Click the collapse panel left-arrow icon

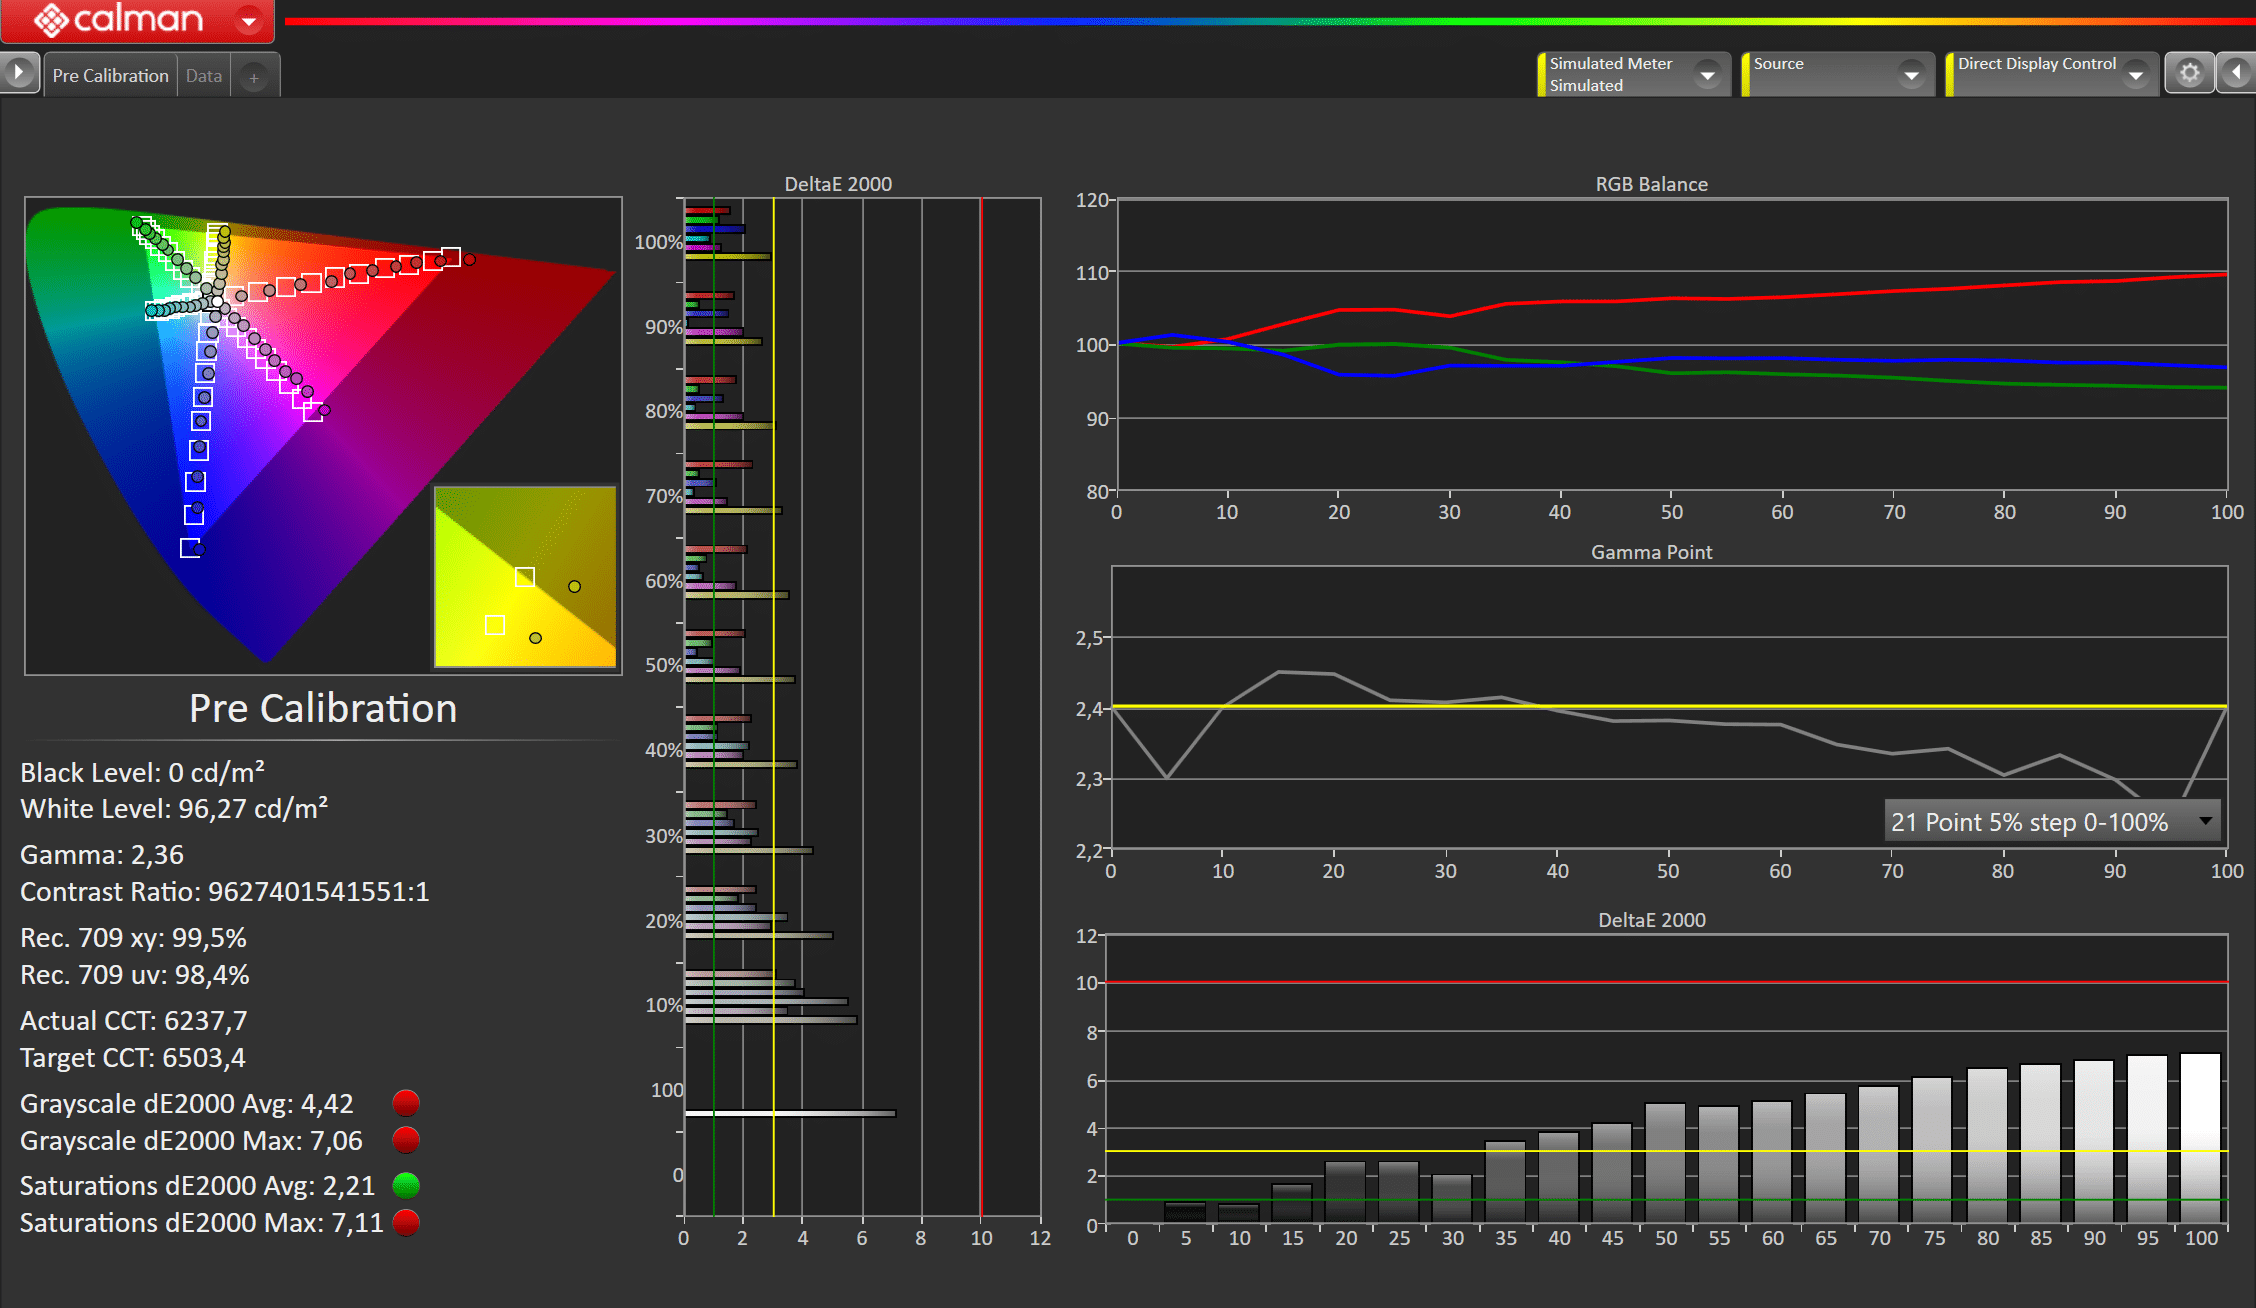coord(2237,73)
